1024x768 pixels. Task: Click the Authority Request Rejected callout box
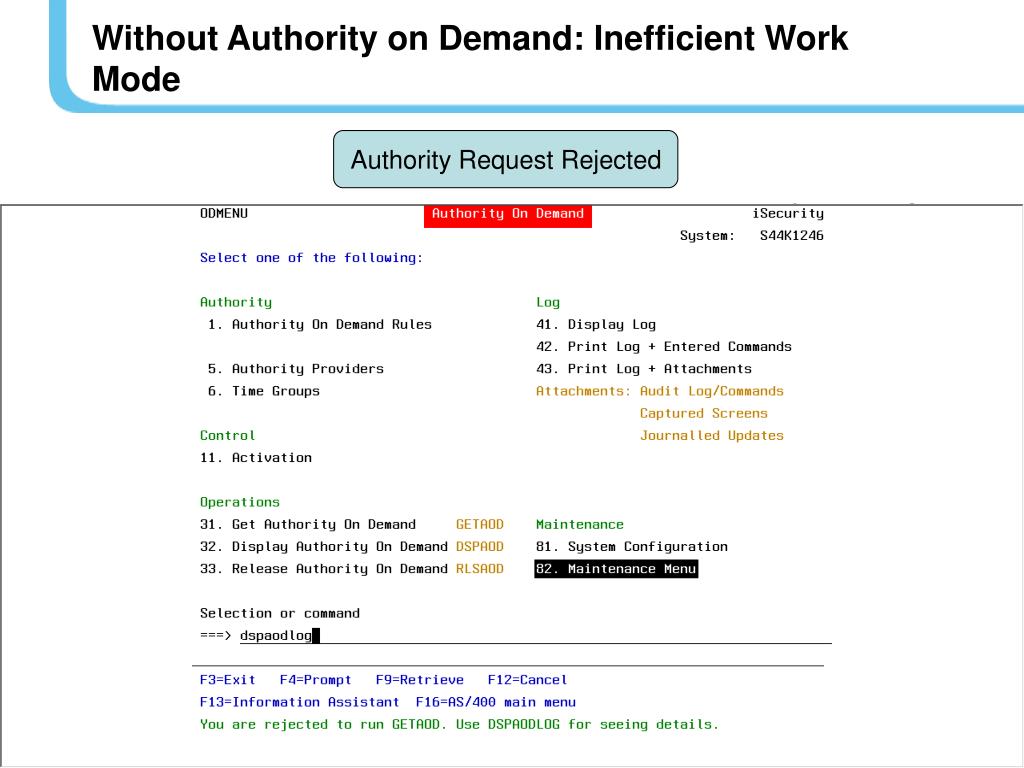[x=505, y=159]
